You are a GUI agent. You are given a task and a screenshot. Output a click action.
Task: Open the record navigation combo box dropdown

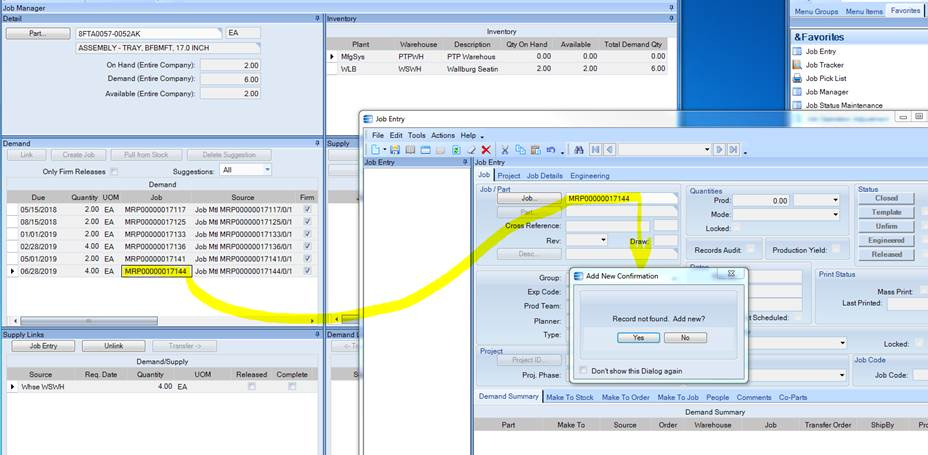pyautogui.click(x=707, y=150)
